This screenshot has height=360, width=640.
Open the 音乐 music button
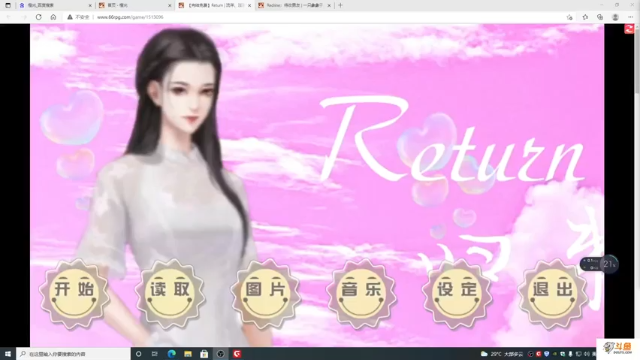(362, 294)
